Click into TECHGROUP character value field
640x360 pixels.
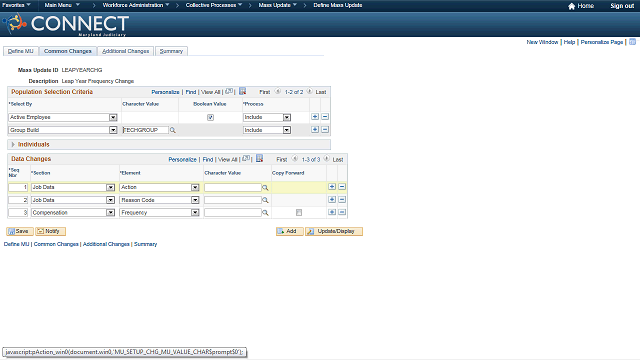pos(145,130)
